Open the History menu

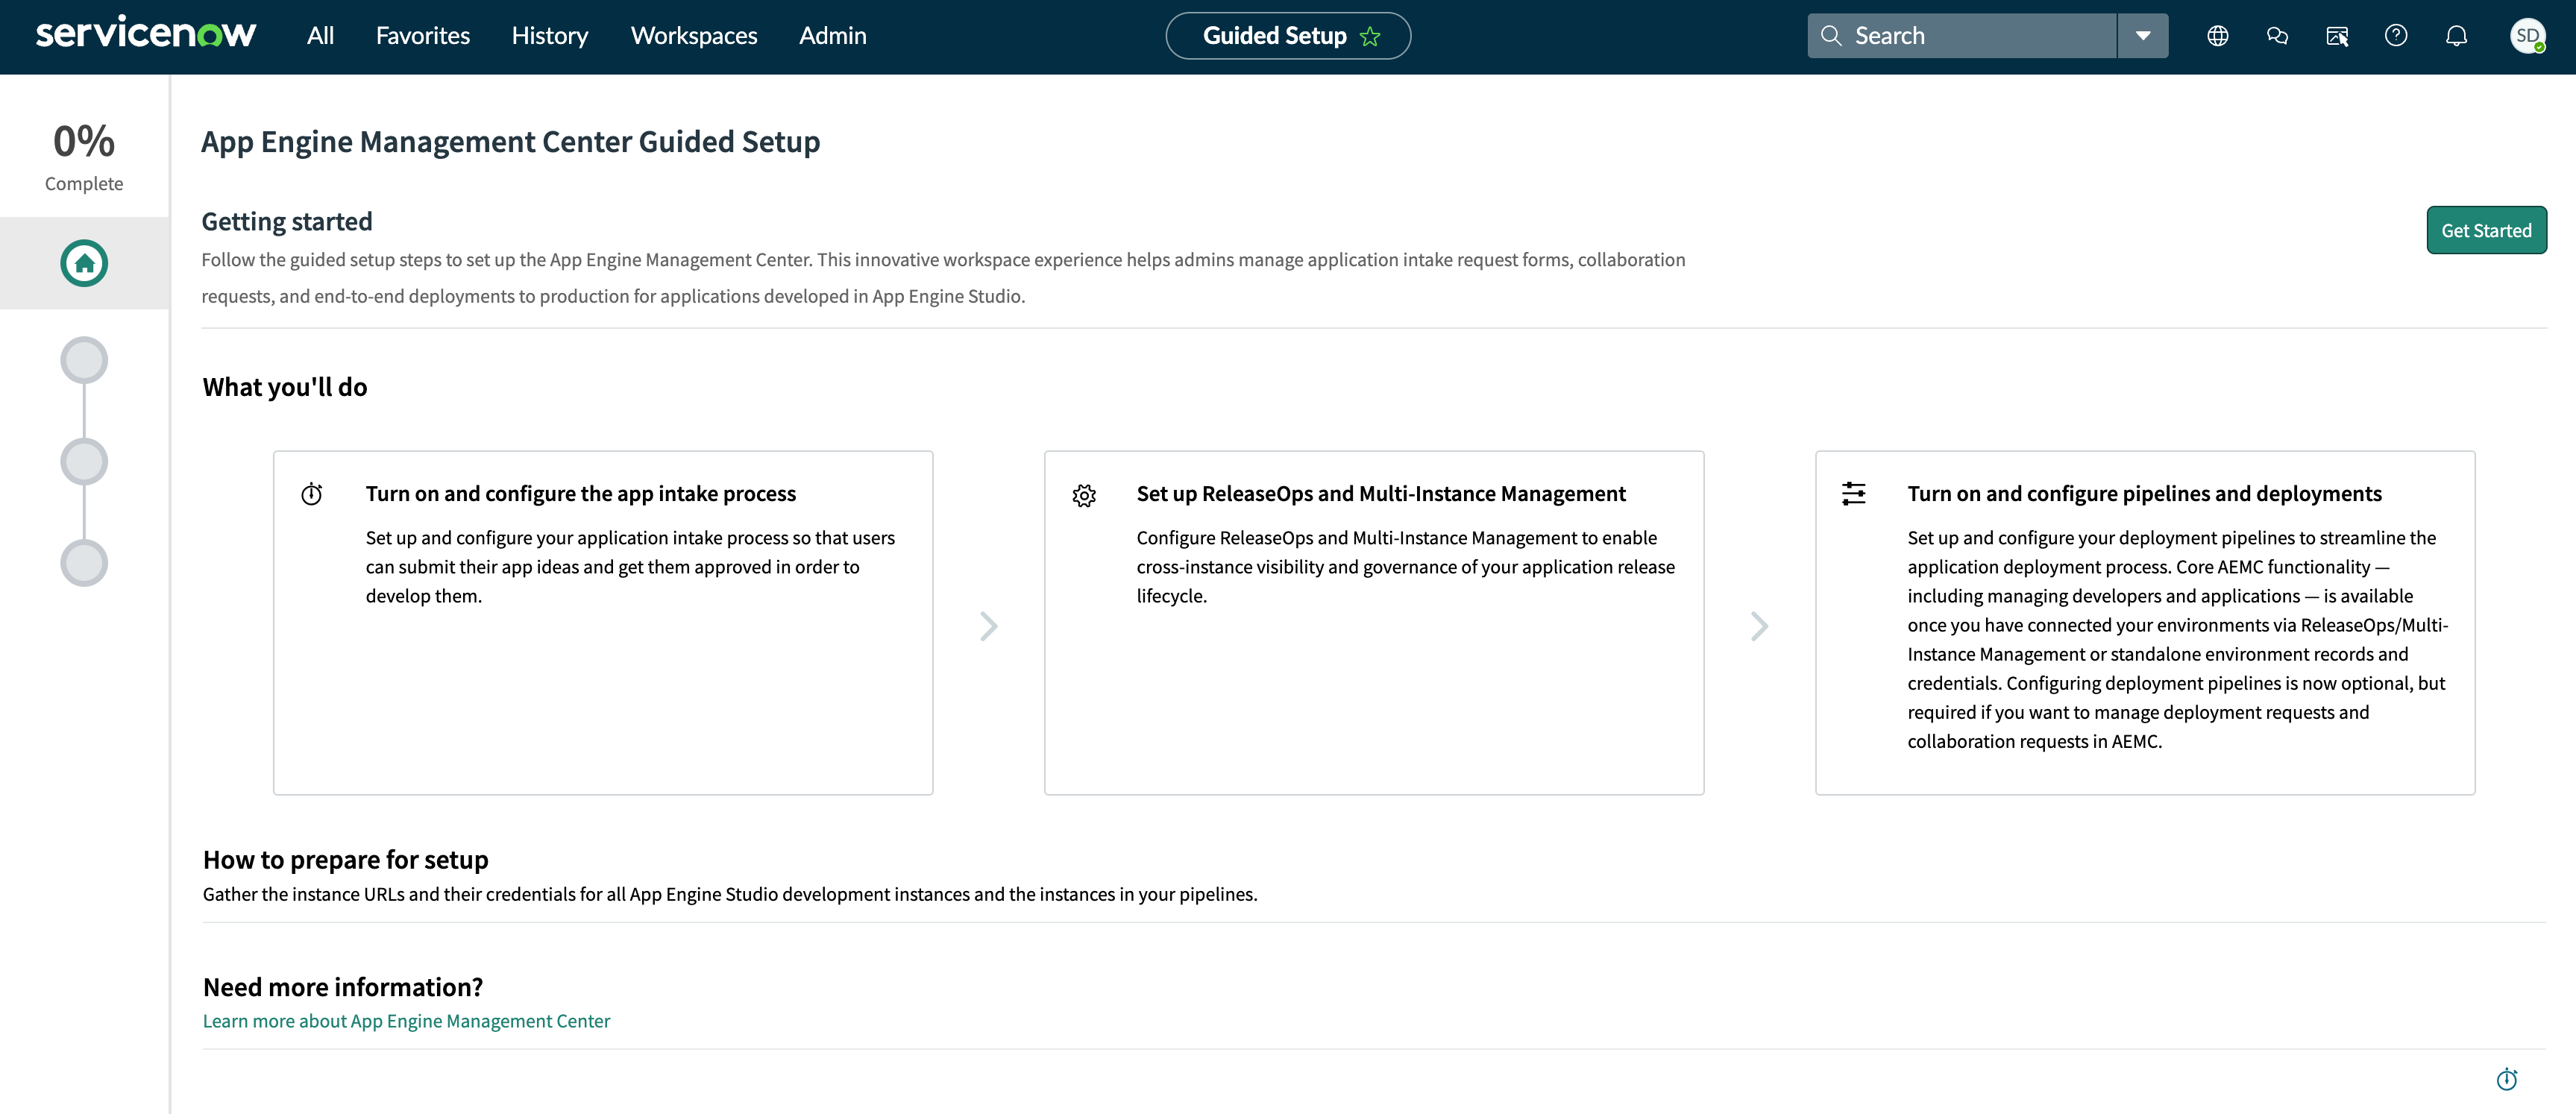(549, 36)
